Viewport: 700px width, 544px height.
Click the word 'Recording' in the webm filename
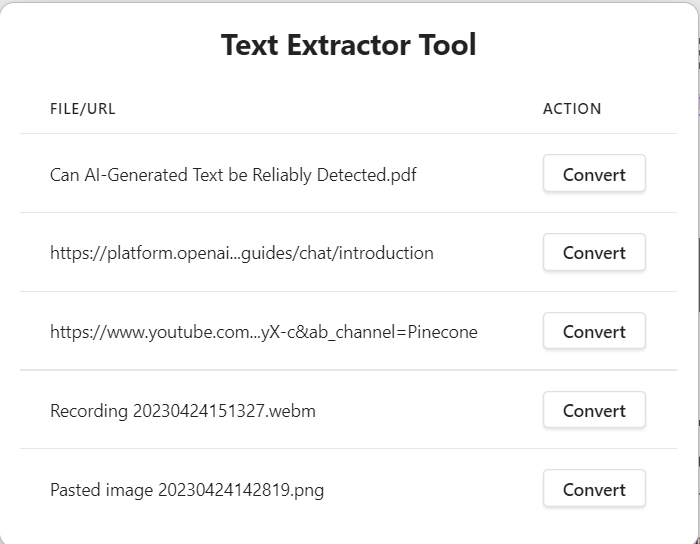tap(89, 411)
